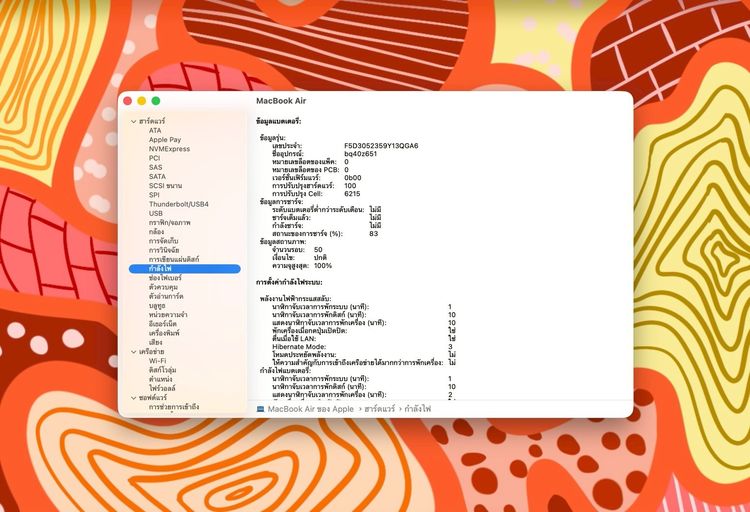Select เครื่องพิมพ์ in the sidebar
The height and width of the screenshot is (512, 750).
click(x=164, y=333)
